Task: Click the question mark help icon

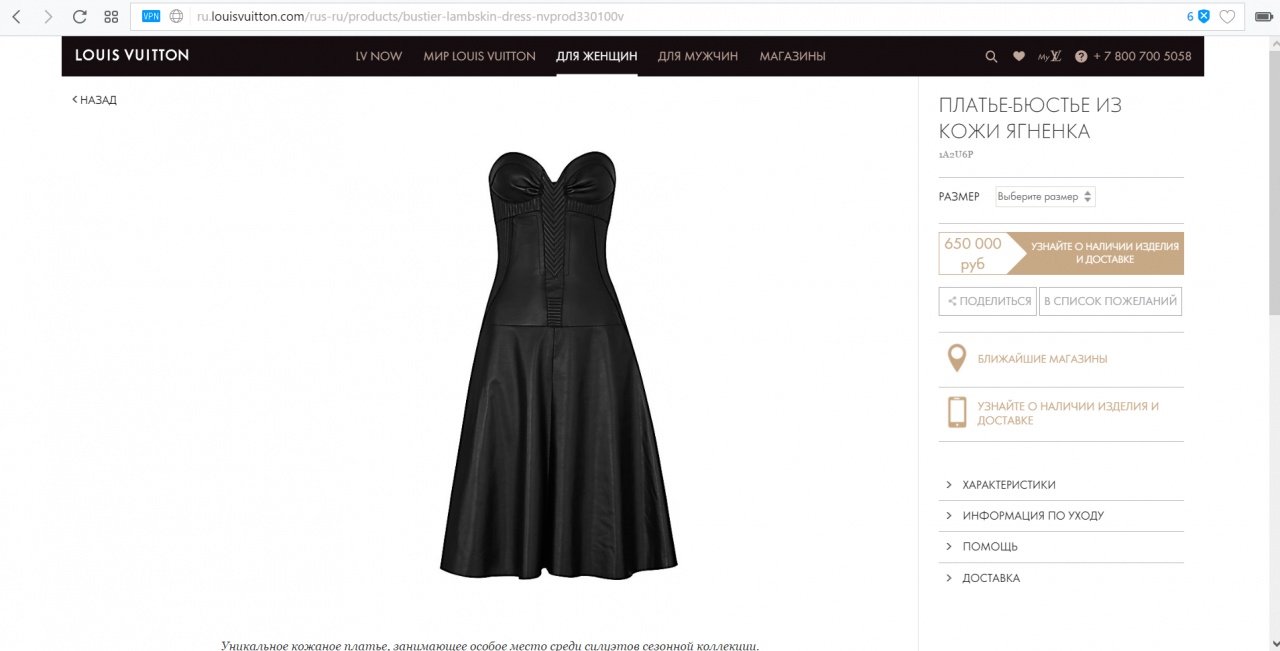Action: [x=1081, y=57]
